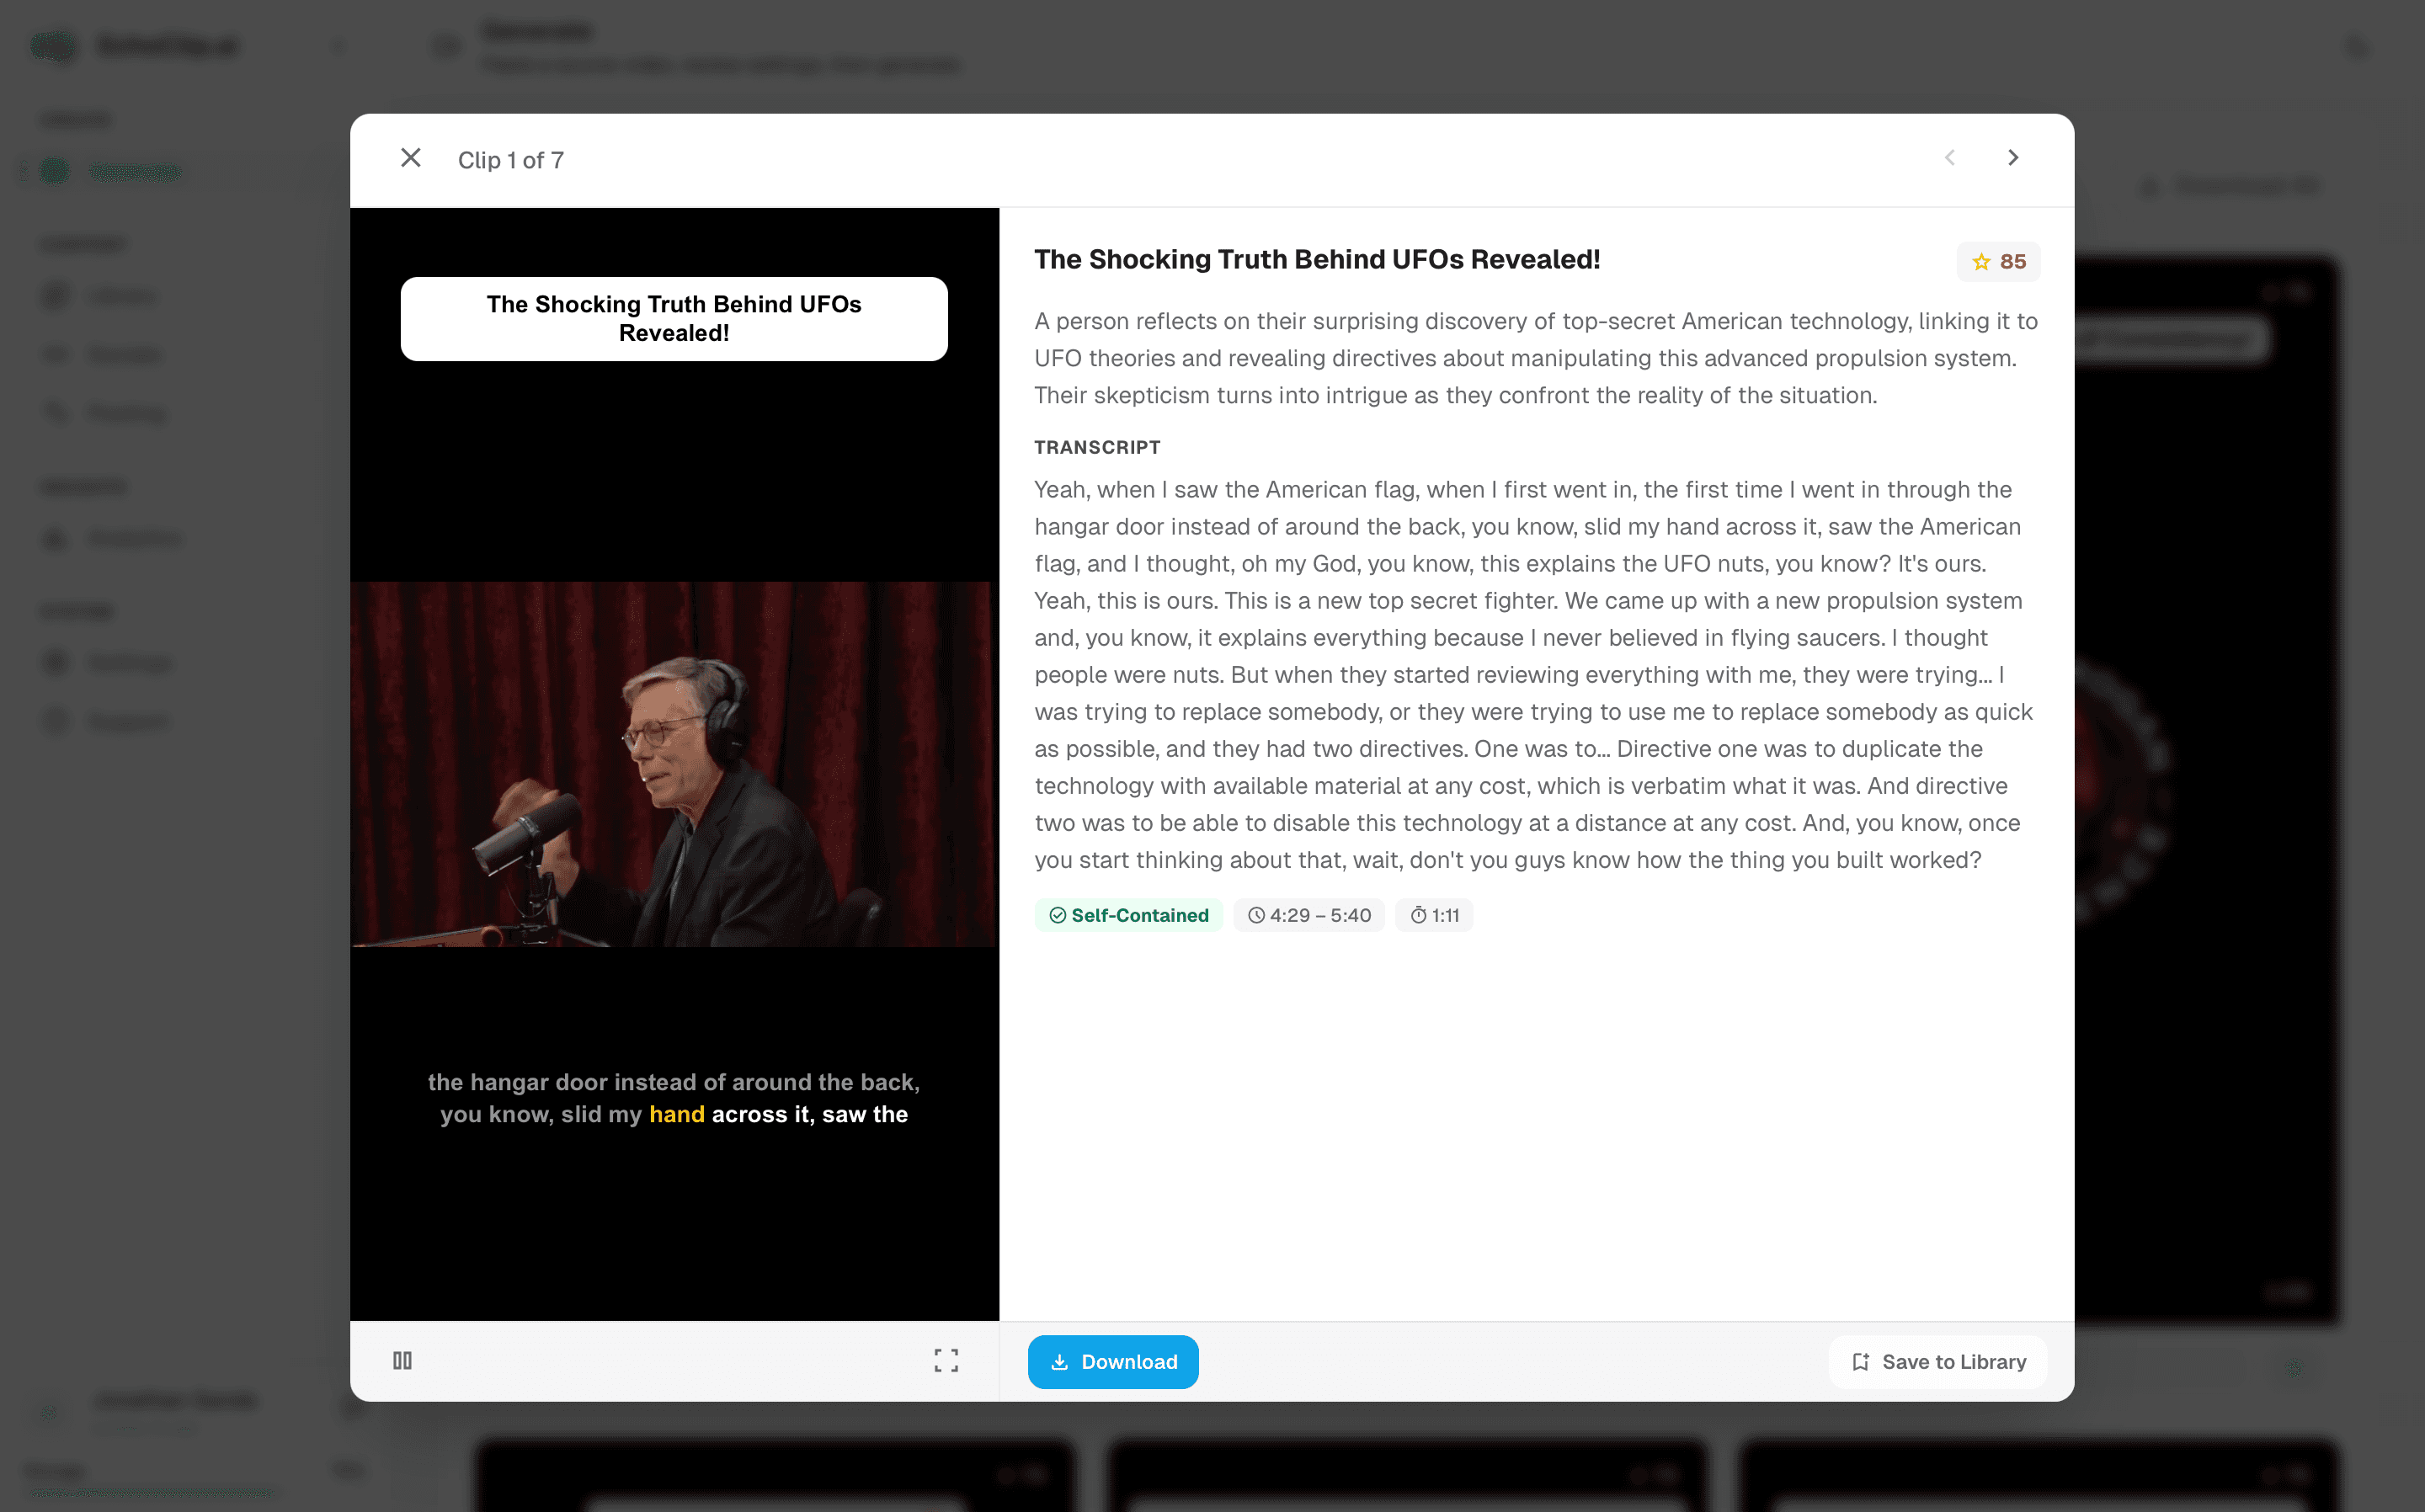The height and width of the screenshot is (1512, 2425).
Task: Click the star score badge 85
Action: [1998, 262]
